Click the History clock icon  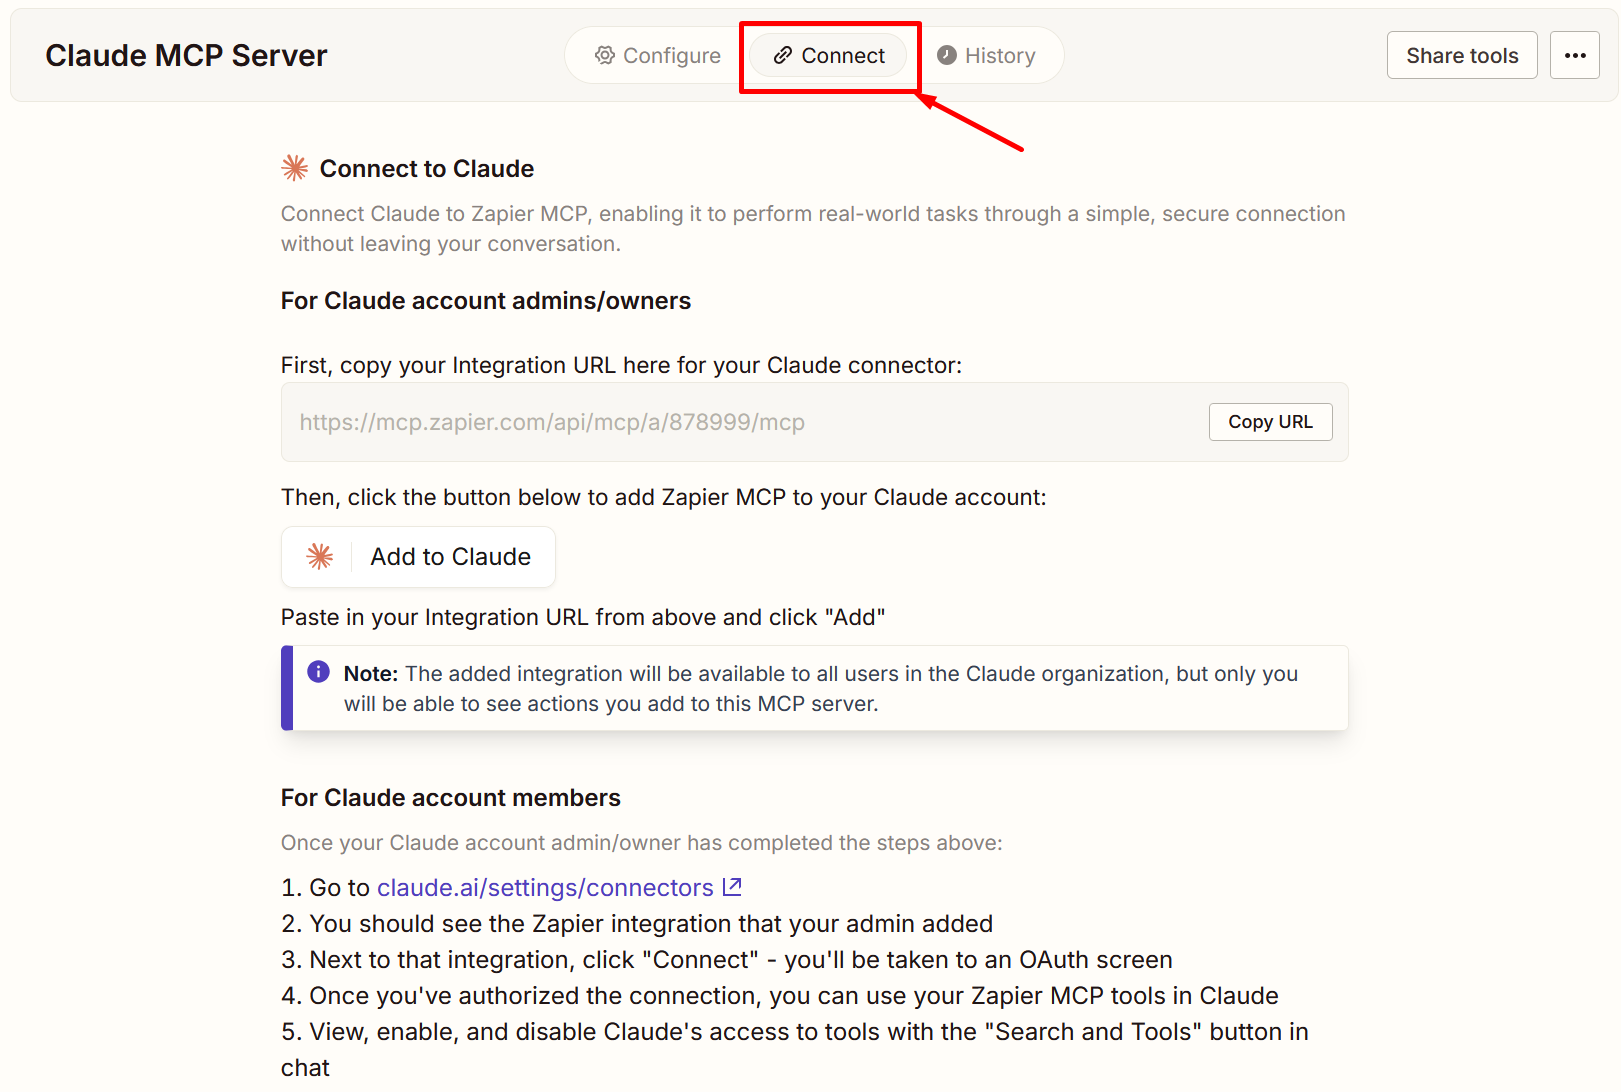click(x=946, y=55)
